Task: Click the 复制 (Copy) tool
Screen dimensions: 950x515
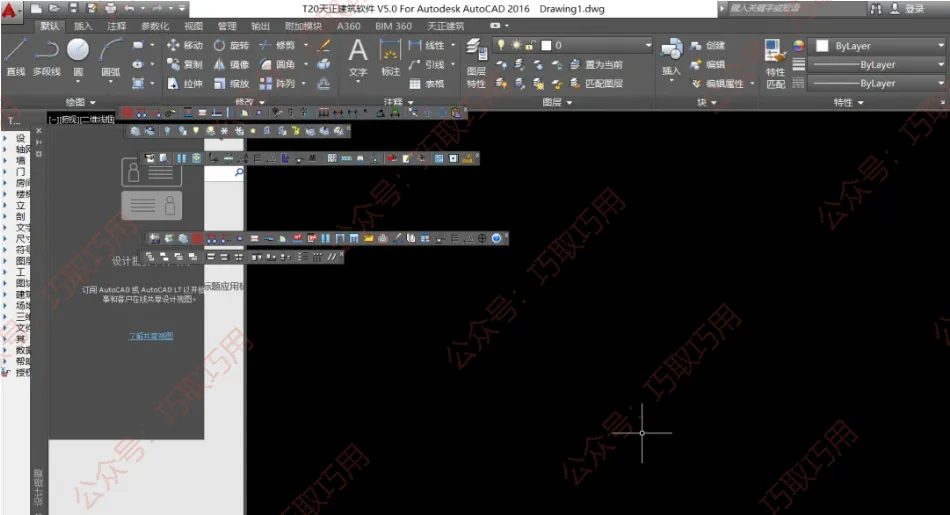Action: tap(185, 64)
